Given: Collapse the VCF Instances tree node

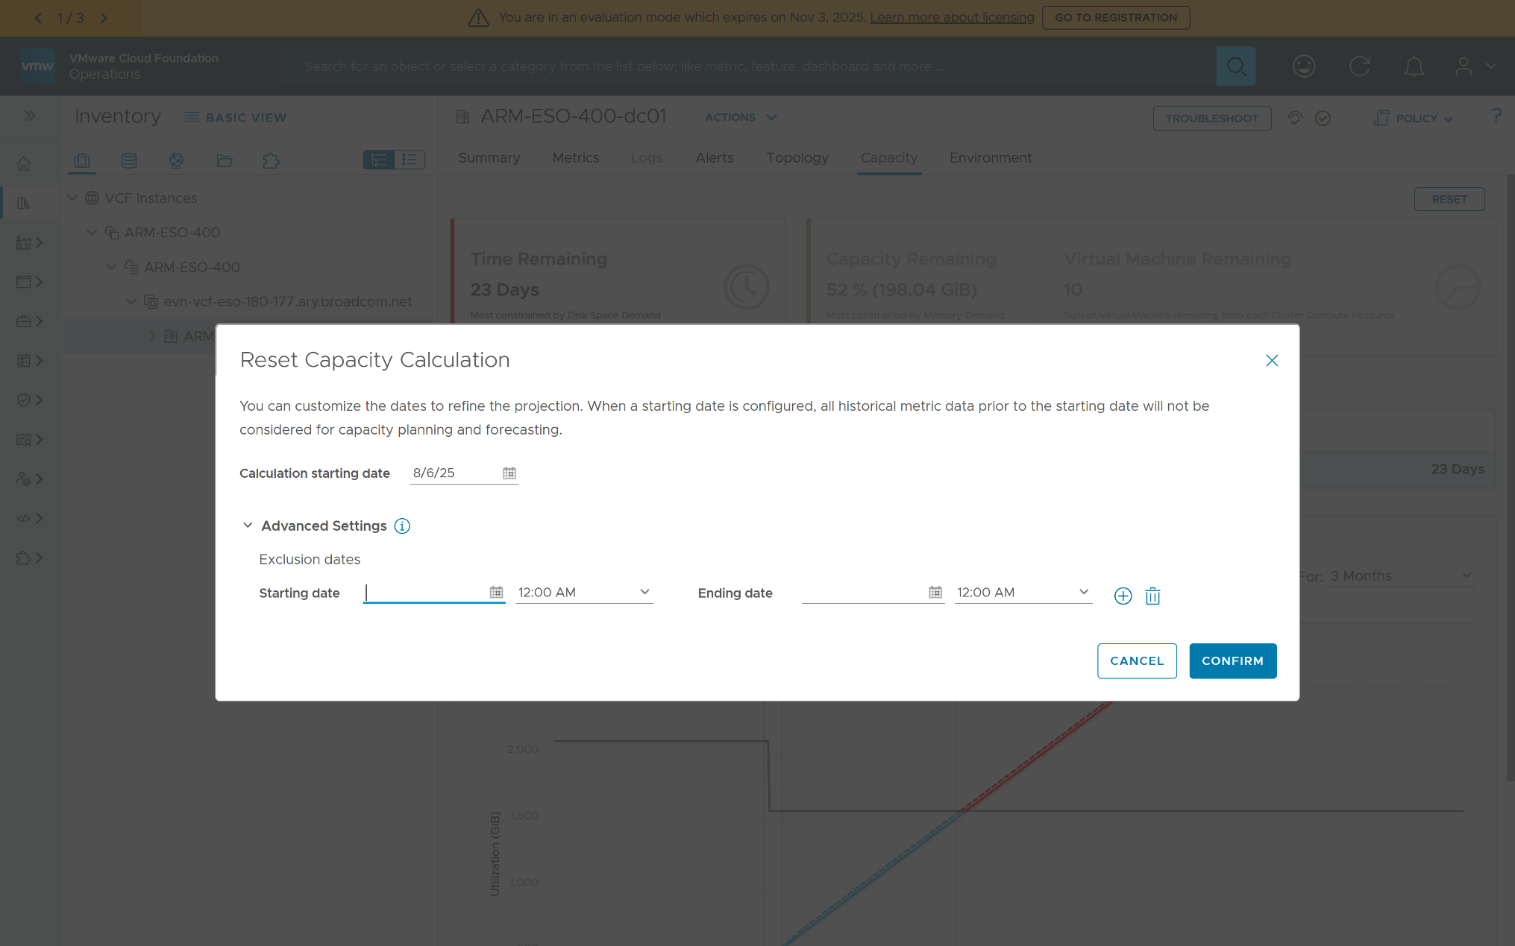Looking at the screenshot, I should click(72, 197).
